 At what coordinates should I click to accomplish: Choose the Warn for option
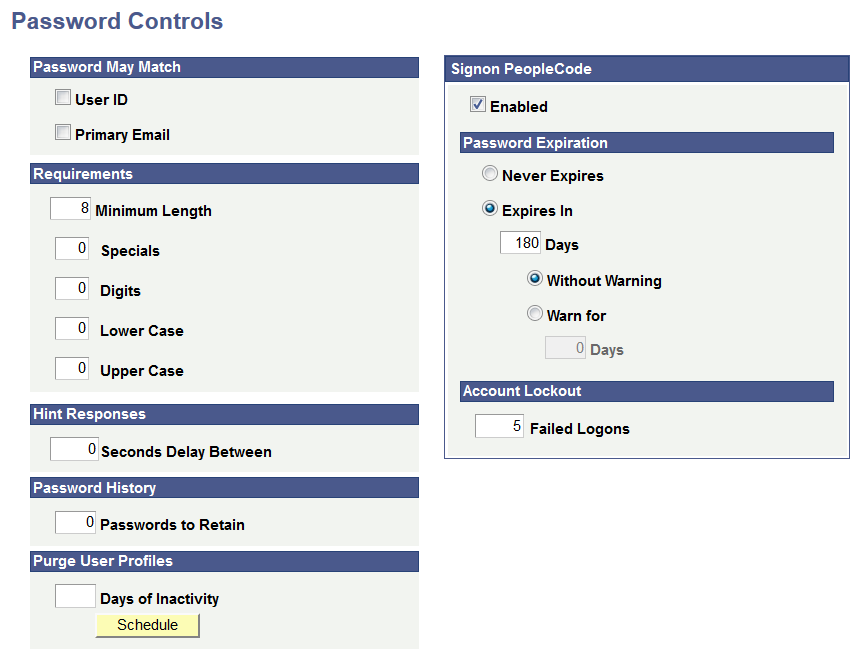[536, 314]
